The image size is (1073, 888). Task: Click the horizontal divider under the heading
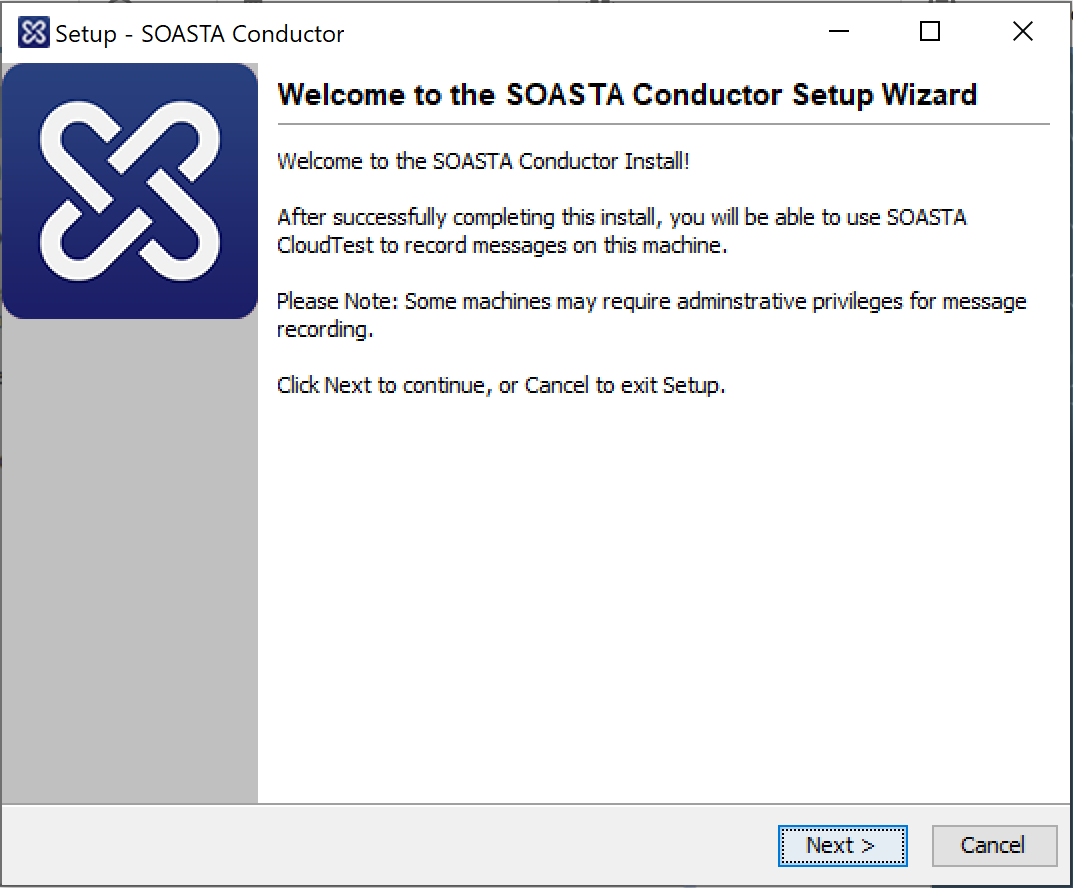pyautogui.click(x=663, y=124)
